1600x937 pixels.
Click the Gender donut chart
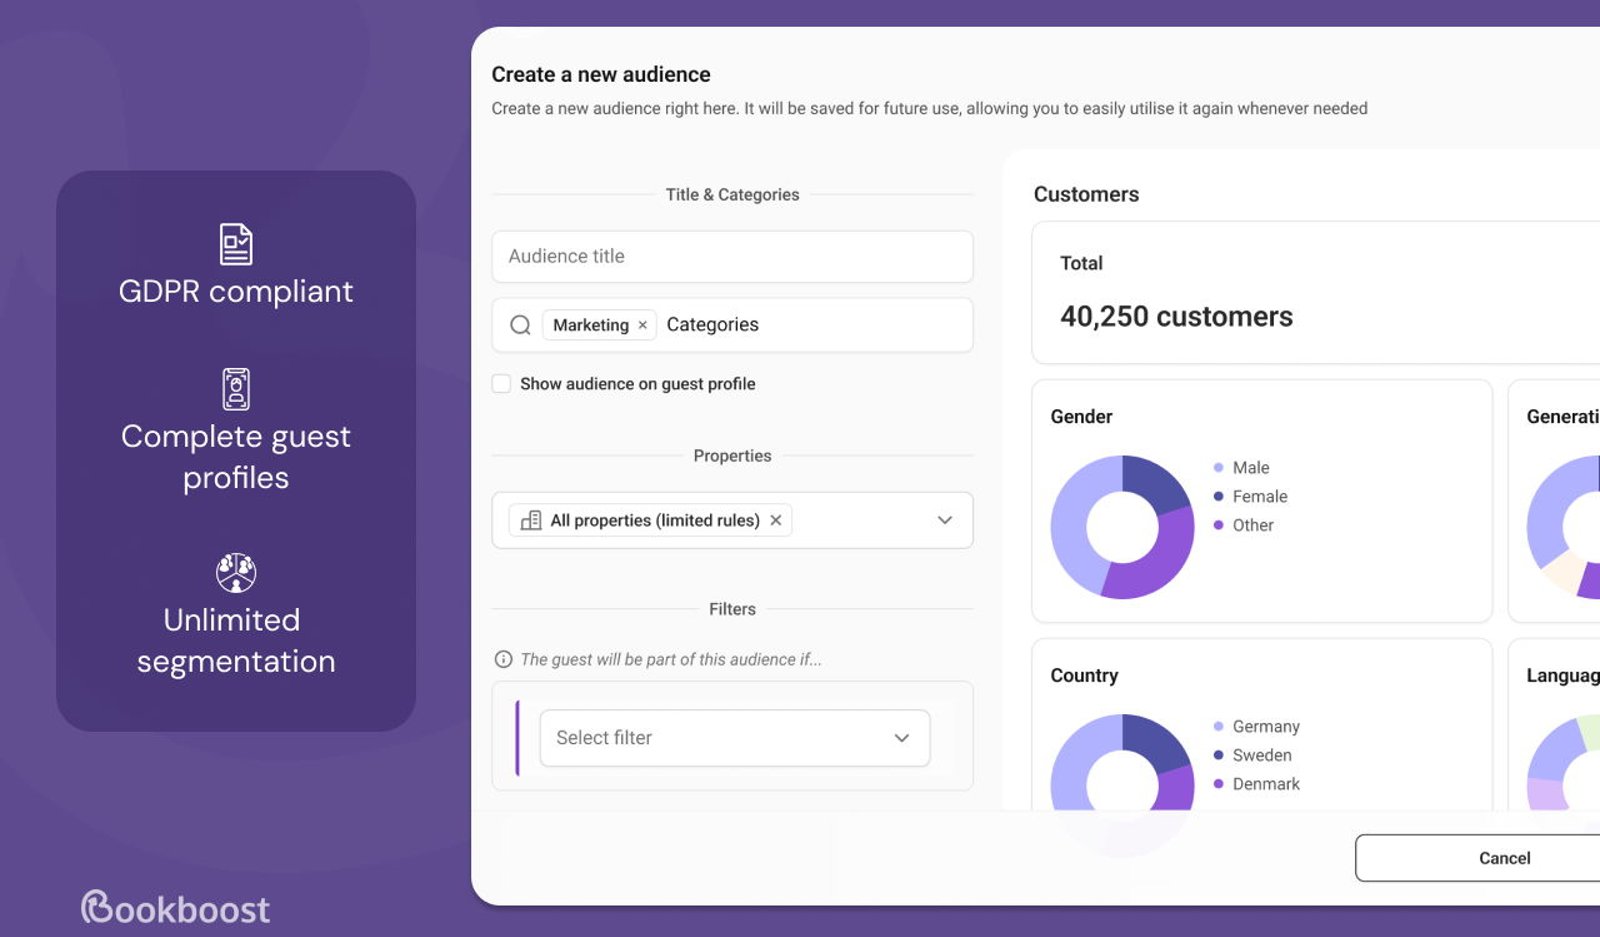coord(1122,527)
